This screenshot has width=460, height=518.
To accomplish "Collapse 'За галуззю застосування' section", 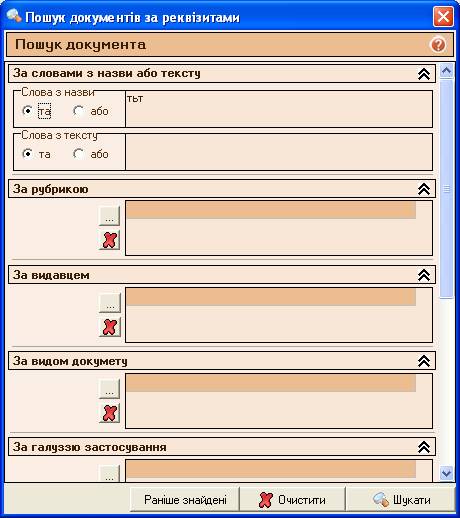I will [x=424, y=447].
